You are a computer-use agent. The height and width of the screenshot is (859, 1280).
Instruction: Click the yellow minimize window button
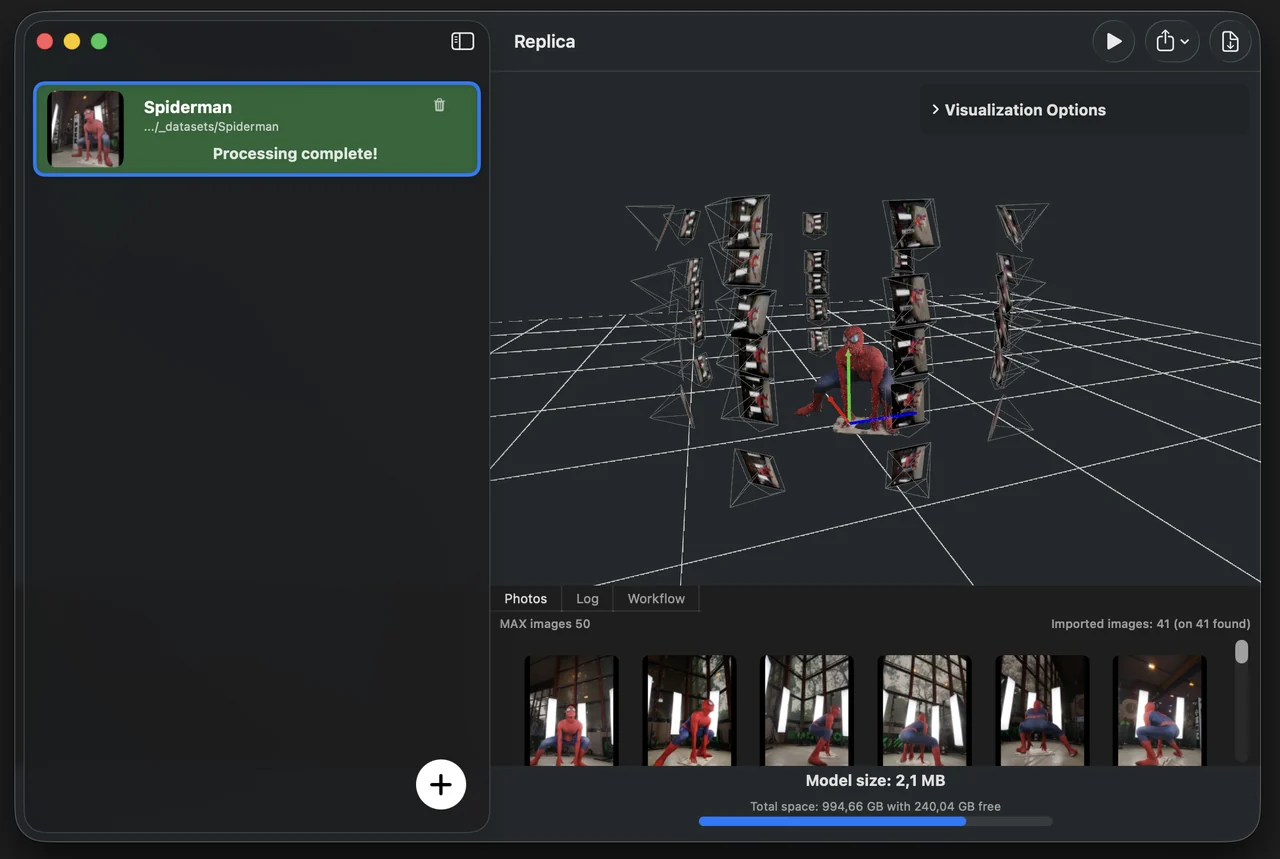72,41
